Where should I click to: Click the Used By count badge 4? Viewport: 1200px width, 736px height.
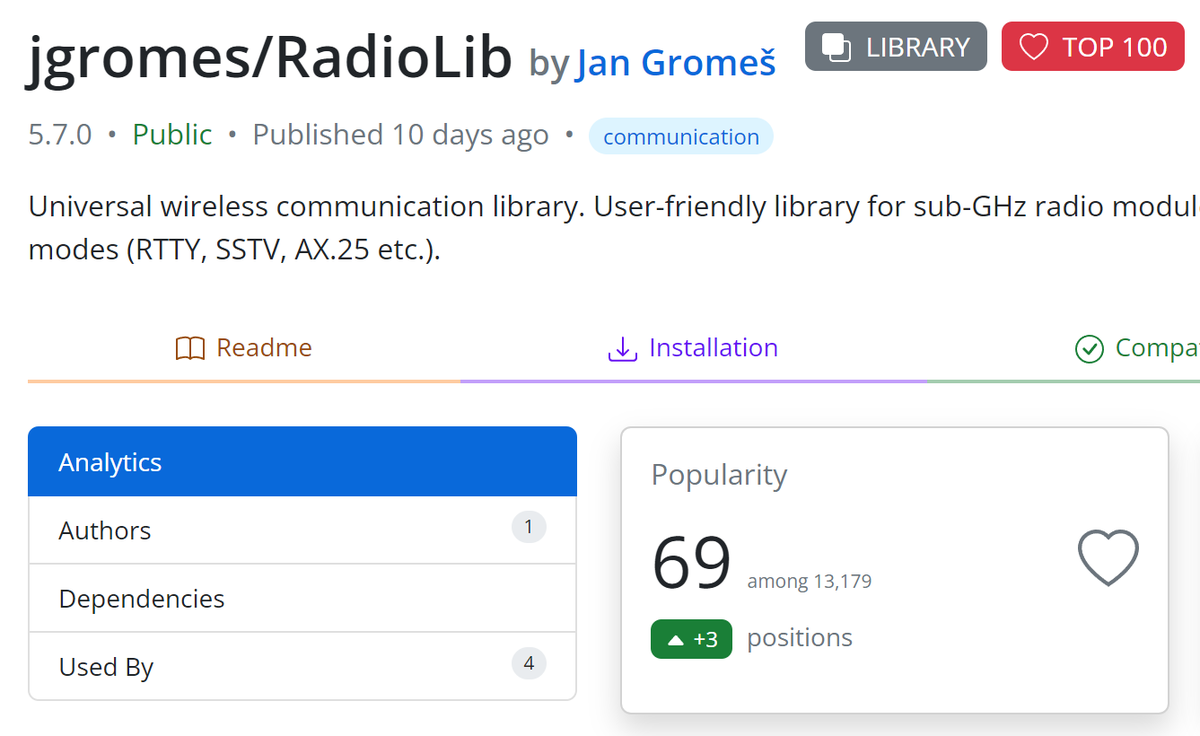(529, 663)
